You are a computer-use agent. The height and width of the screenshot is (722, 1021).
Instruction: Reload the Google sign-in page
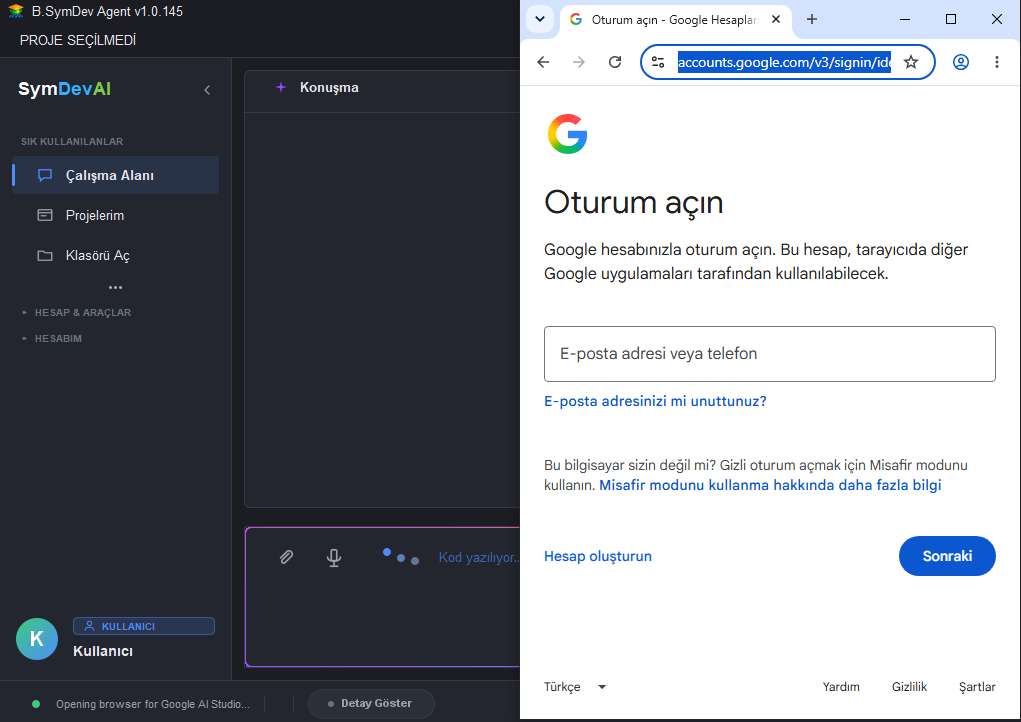[615, 62]
